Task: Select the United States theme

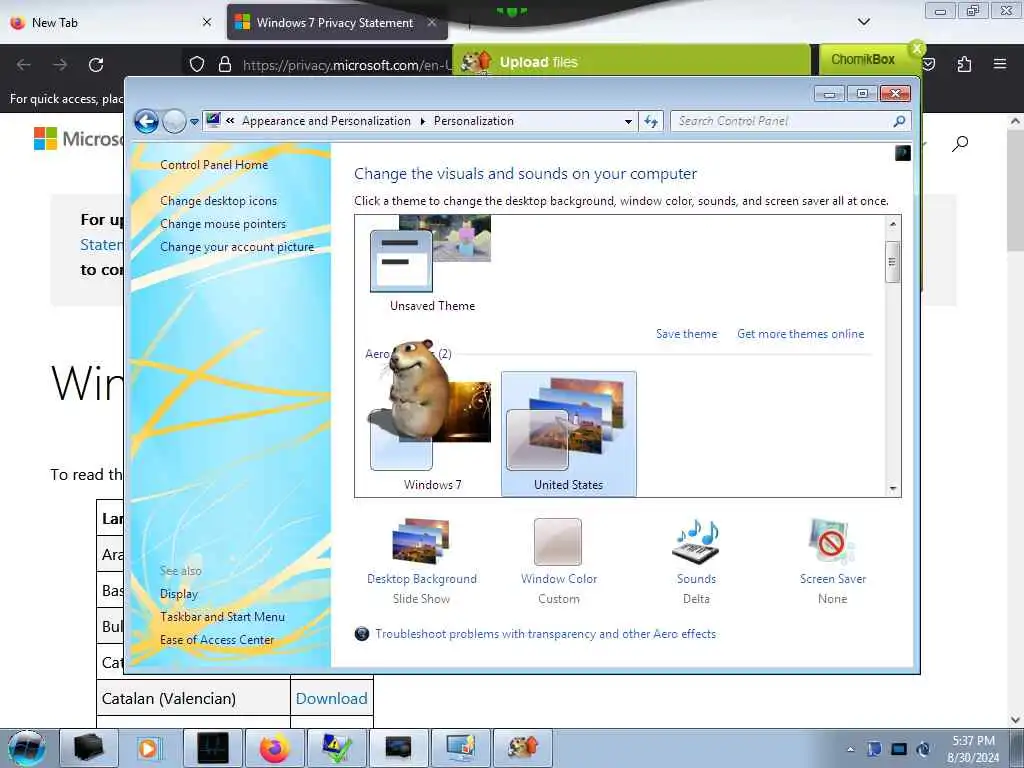Action: [x=568, y=434]
